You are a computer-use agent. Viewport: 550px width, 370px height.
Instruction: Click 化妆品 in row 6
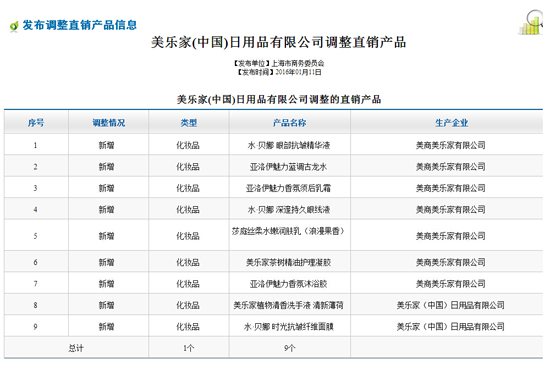tap(188, 262)
